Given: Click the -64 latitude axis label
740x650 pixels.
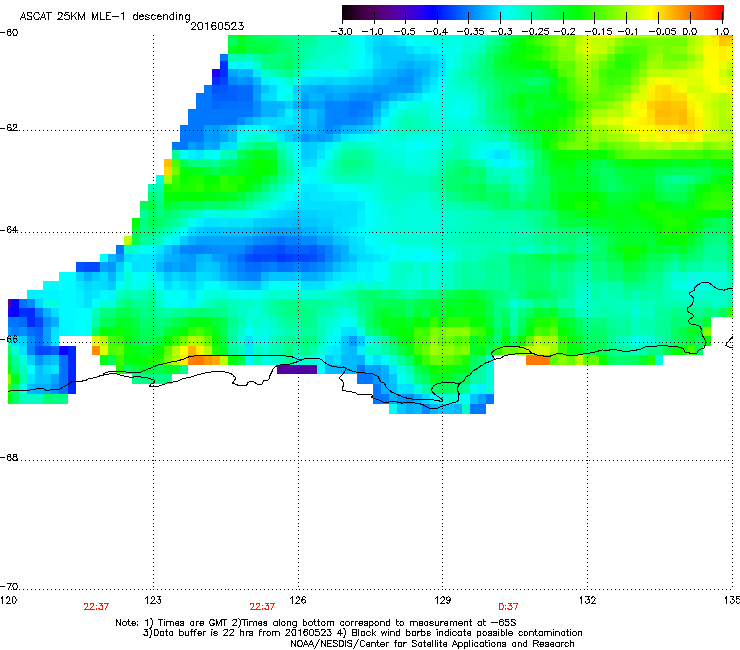Looking at the screenshot, I should (x=9, y=230).
